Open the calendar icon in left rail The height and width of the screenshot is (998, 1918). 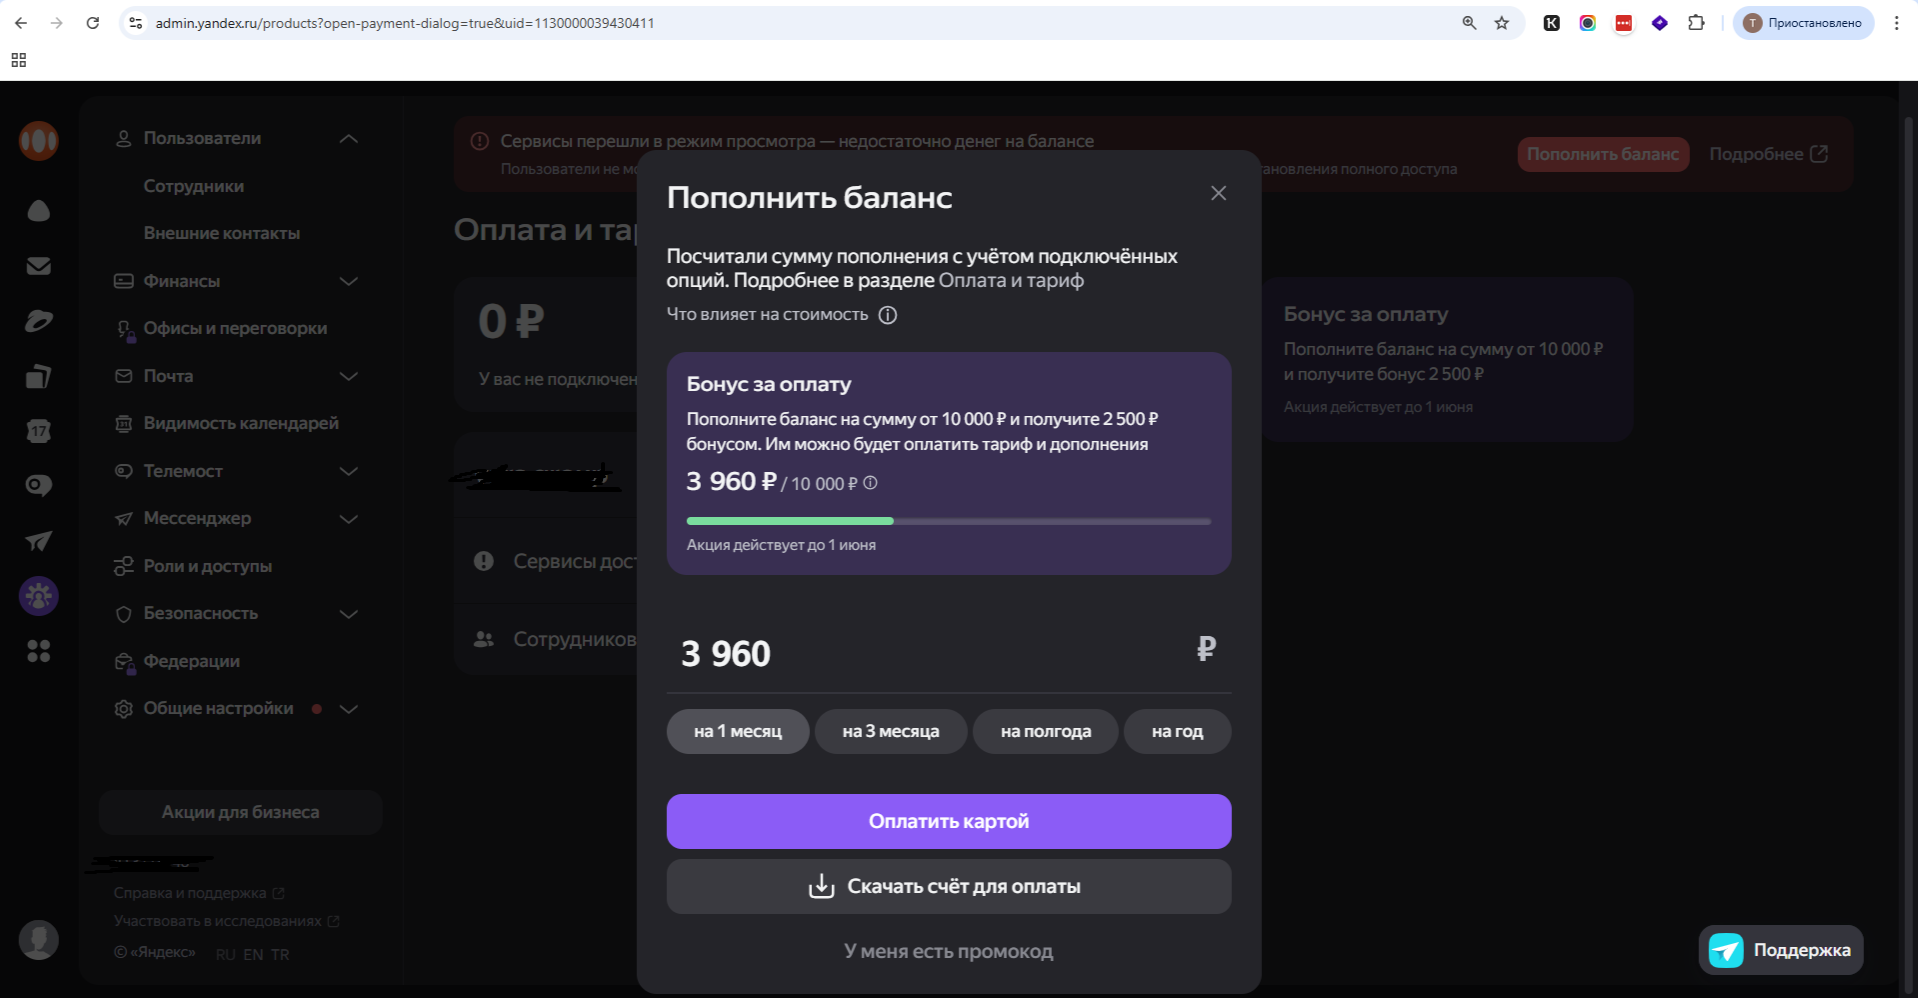click(38, 431)
